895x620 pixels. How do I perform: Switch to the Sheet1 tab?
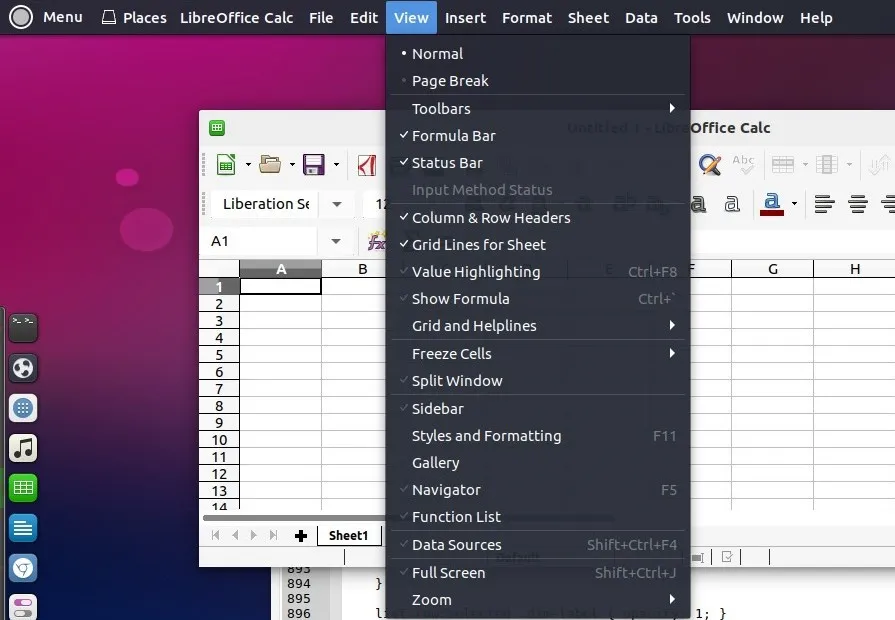coord(348,535)
